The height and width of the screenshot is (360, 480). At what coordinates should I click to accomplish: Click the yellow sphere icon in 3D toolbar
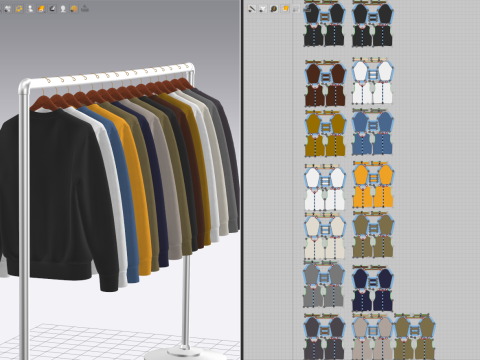(74, 9)
